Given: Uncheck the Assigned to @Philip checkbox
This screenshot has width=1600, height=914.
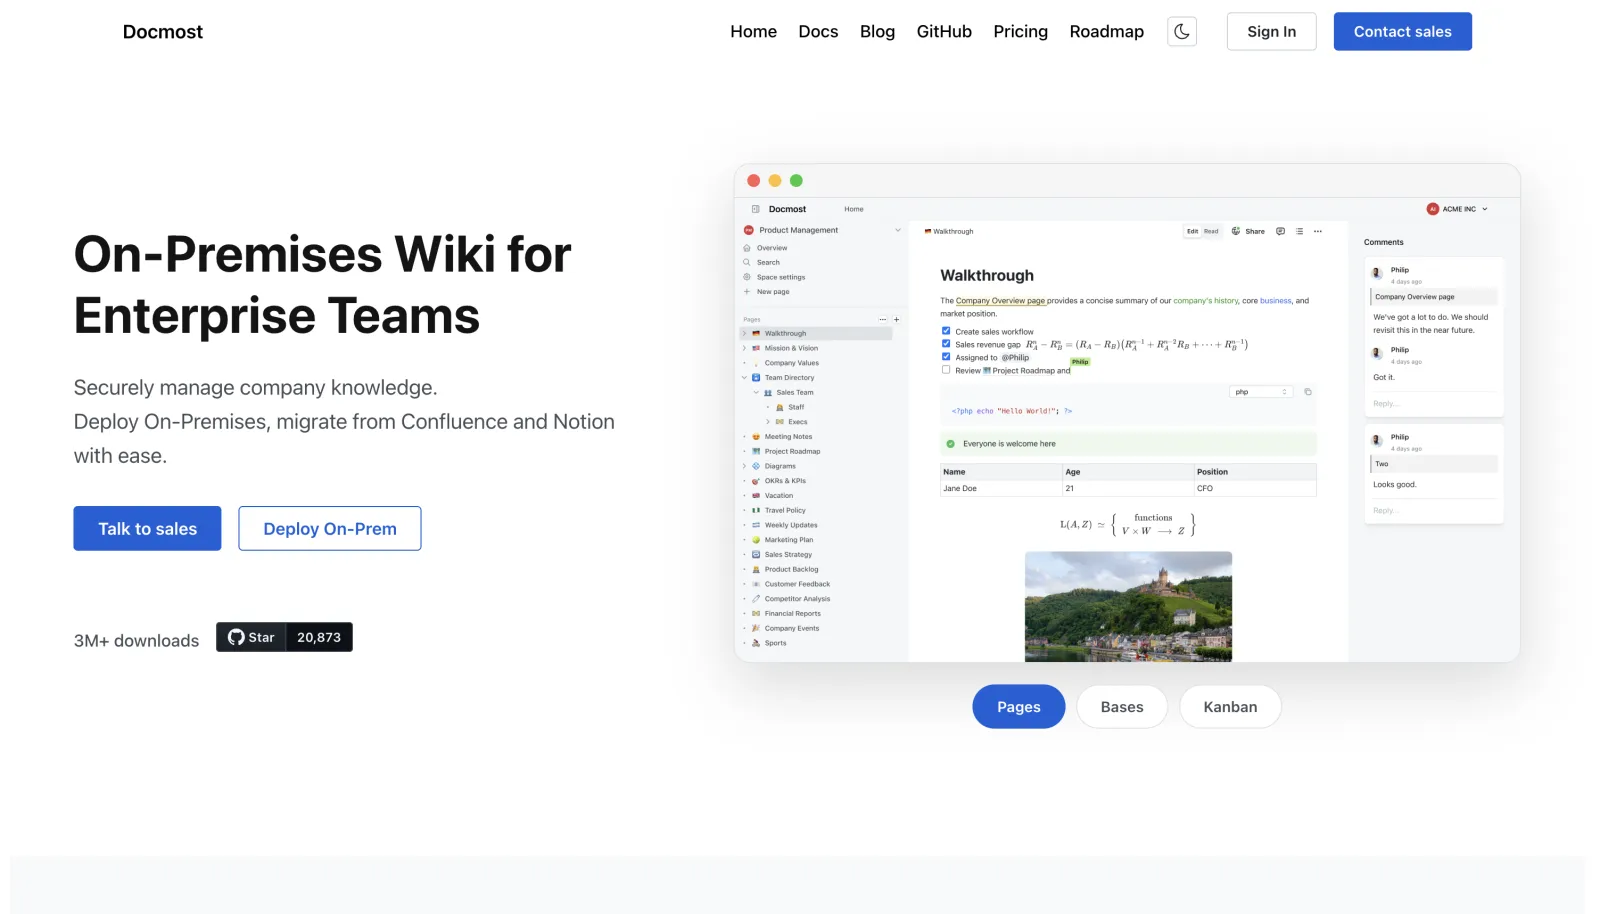Looking at the screenshot, I should point(946,356).
